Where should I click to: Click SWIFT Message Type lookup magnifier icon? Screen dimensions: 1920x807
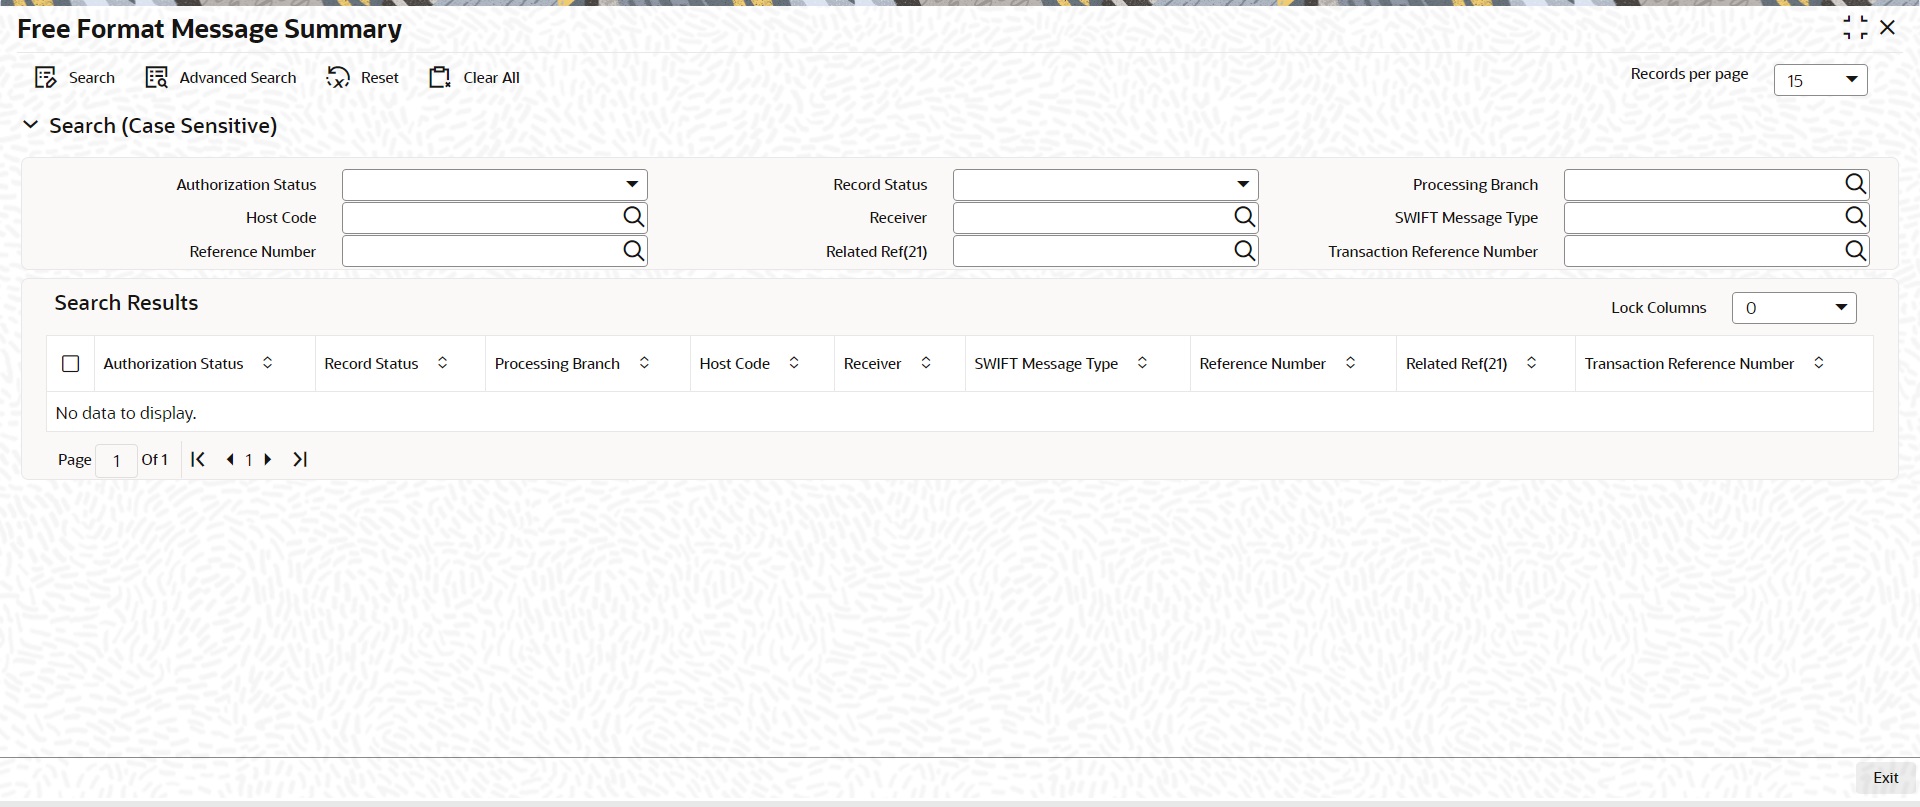[x=1855, y=217]
